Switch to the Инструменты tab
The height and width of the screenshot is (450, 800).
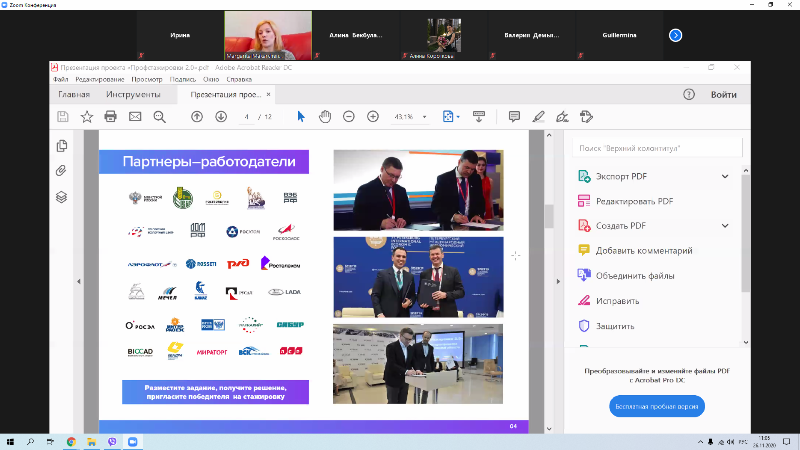133,95
